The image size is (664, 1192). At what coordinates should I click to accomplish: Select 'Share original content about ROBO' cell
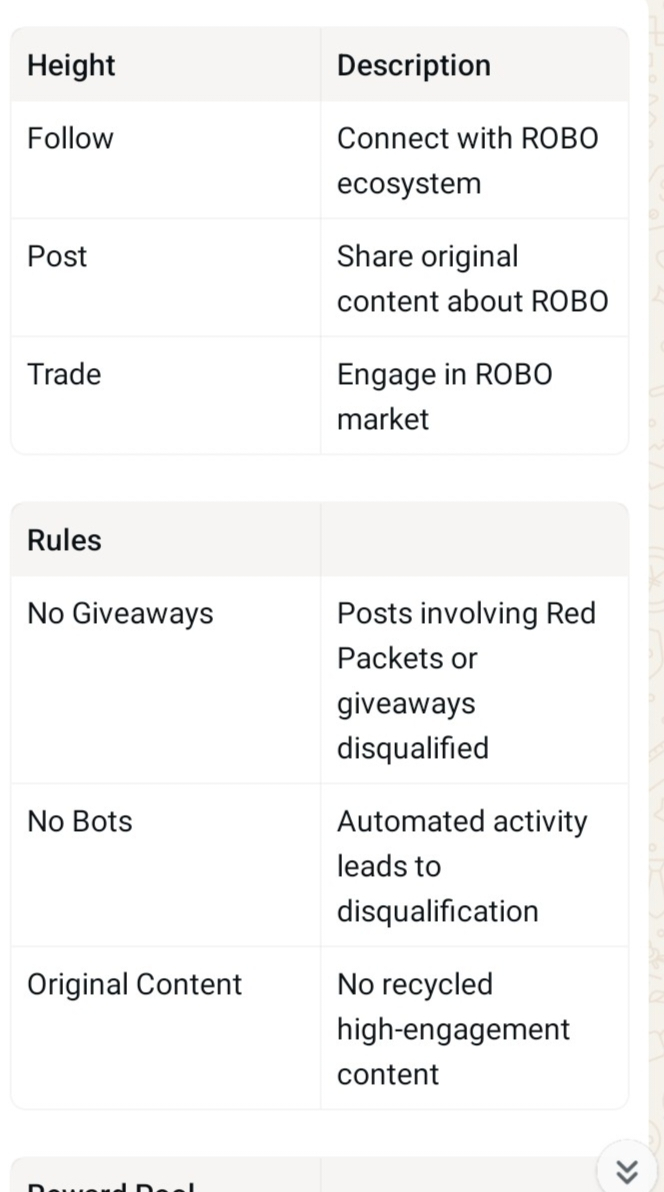472,278
